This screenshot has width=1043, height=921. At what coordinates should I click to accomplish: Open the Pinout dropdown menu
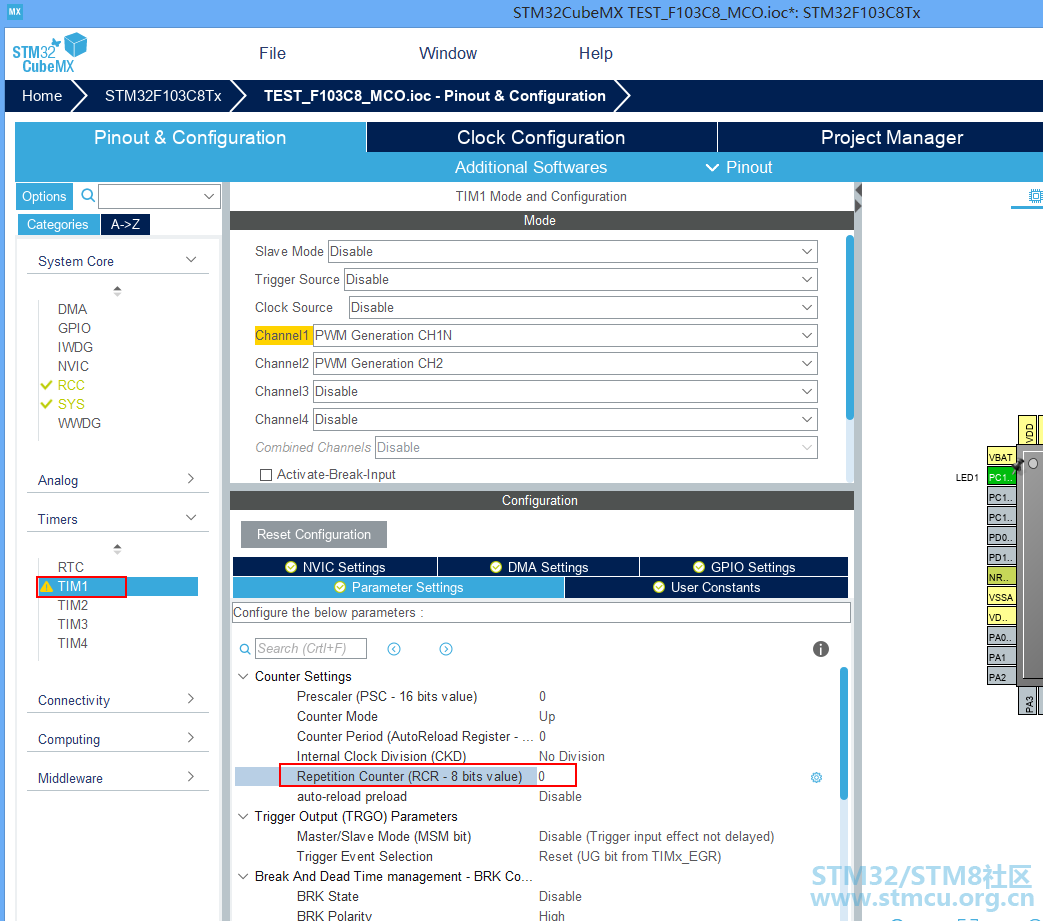(739, 167)
